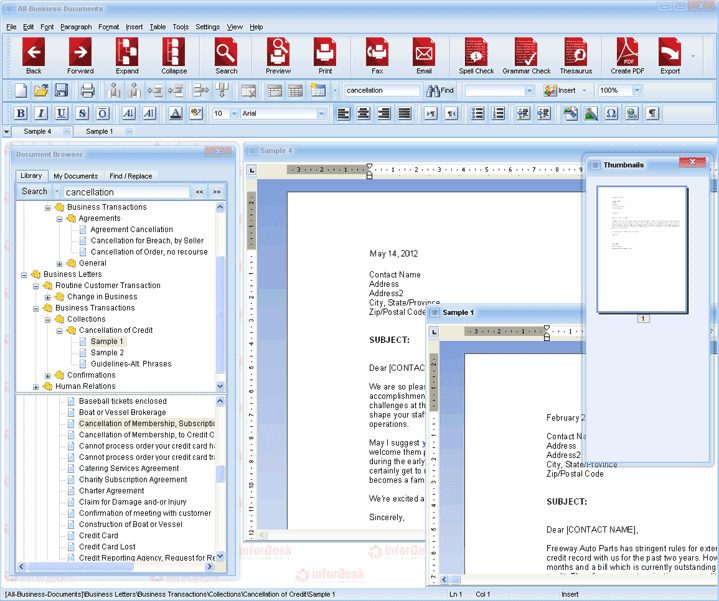Click the small printer icon in second toolbar
This screenshot has height=601, width=719.
pyautogui.click(x=88, y=90)
